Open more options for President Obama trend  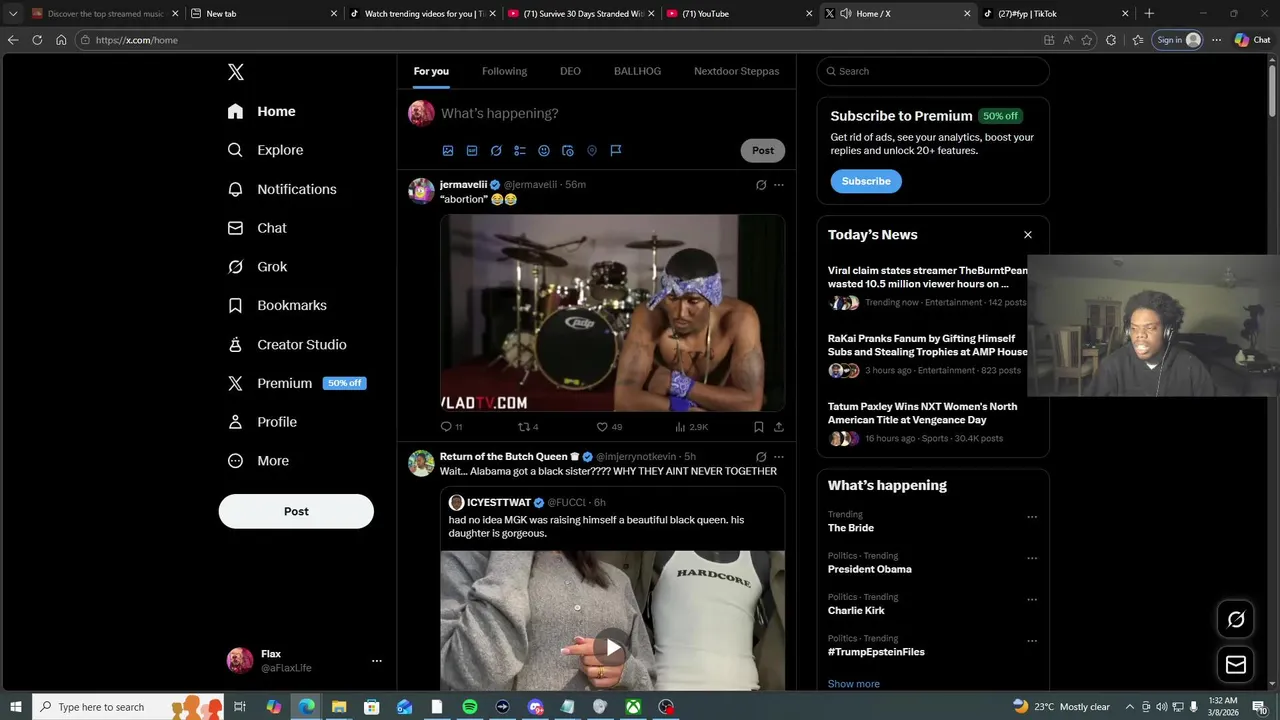tap(1032, 558)
